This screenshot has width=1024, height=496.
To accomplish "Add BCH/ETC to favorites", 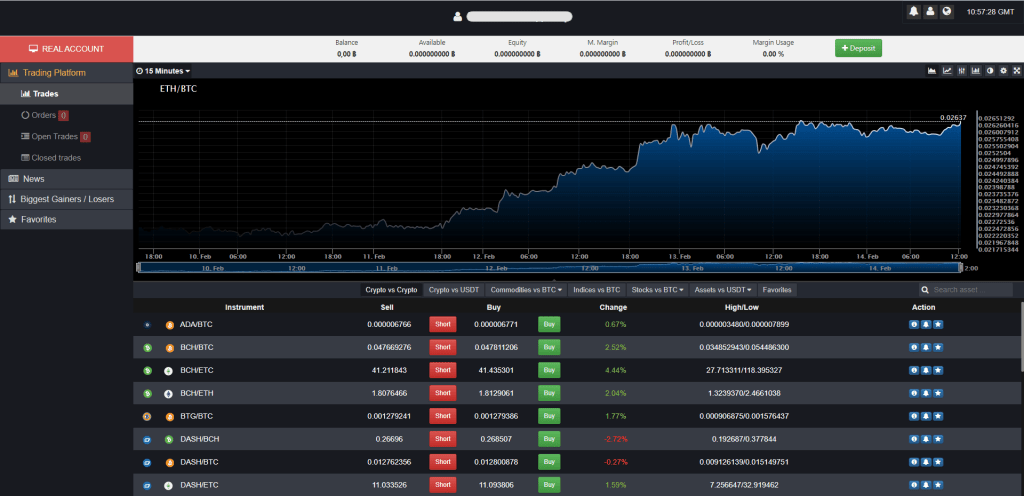I will (938, 370).
